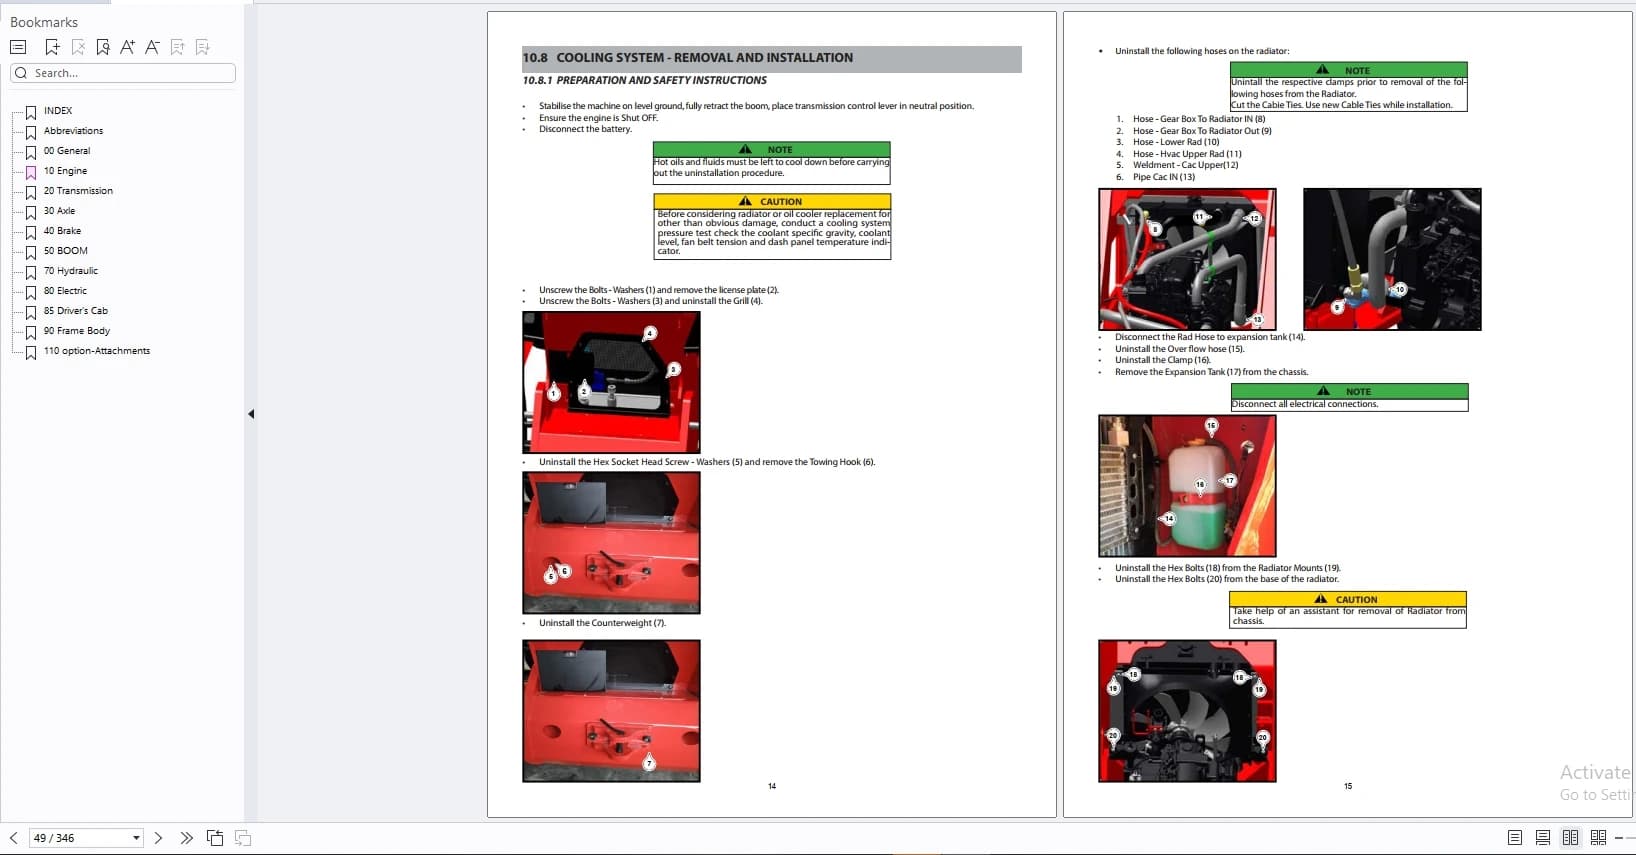Screen dimensions: 1636x855
Task: Switch to two-page continuous view
Action: 1598,838
